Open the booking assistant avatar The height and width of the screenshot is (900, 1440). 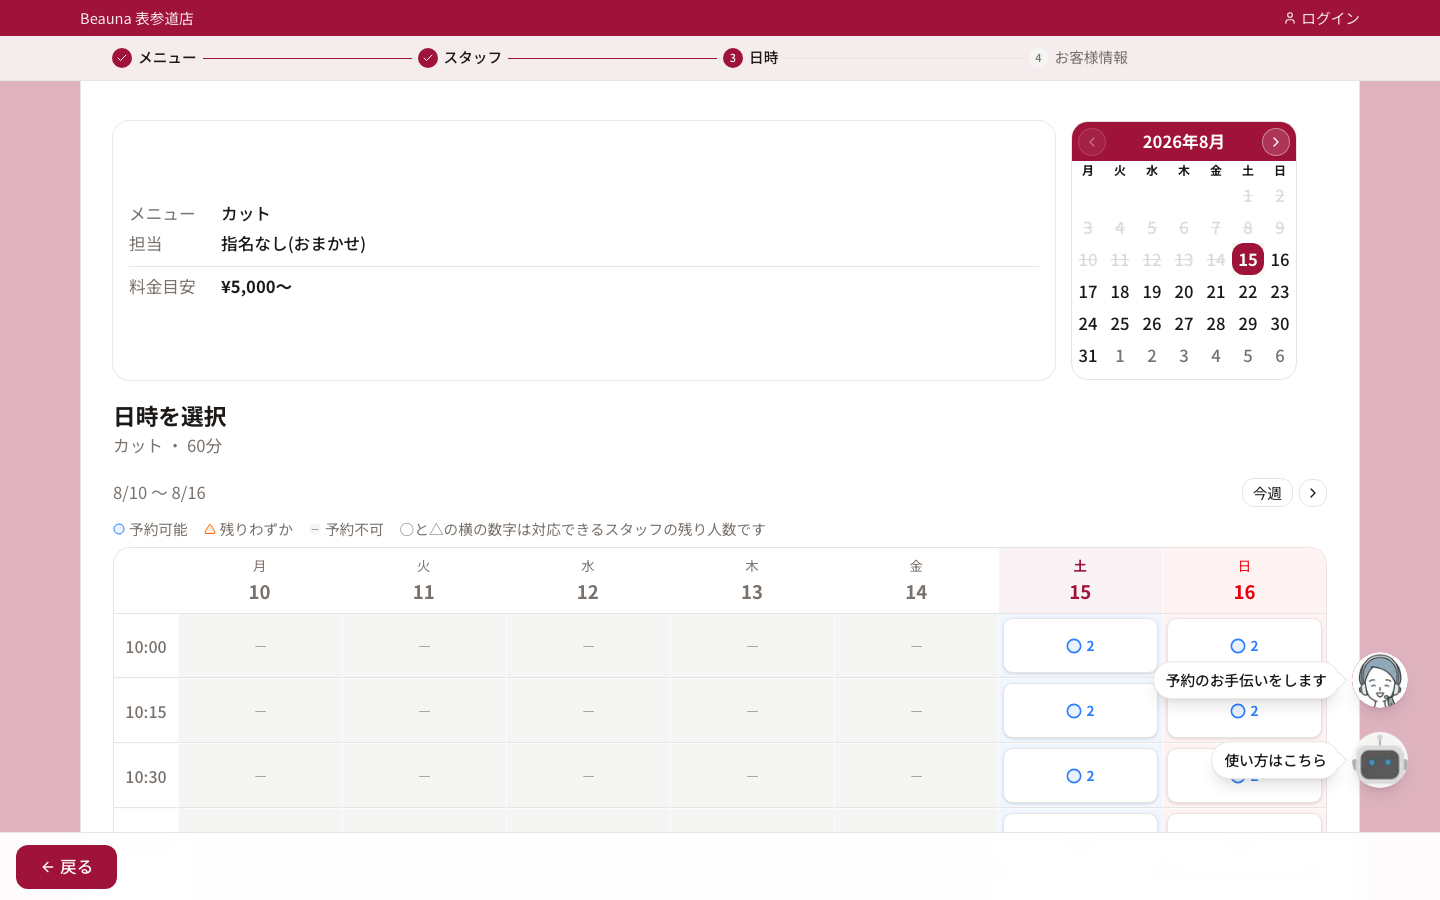1380,681
